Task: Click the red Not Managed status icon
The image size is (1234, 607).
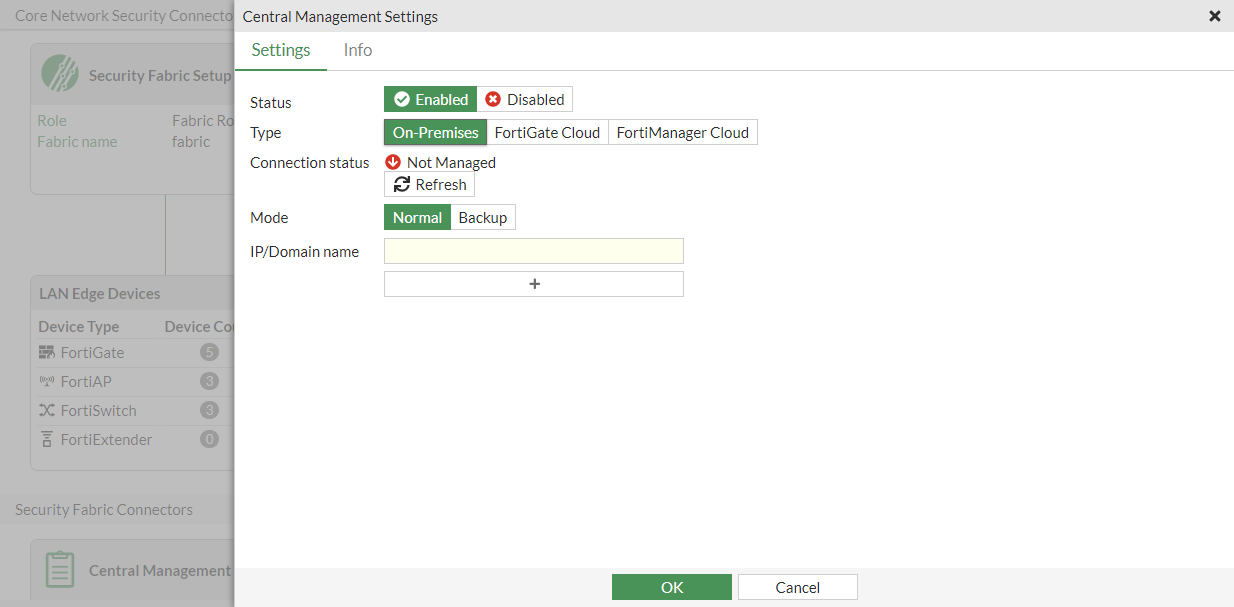Action: (x=393, y=162)
